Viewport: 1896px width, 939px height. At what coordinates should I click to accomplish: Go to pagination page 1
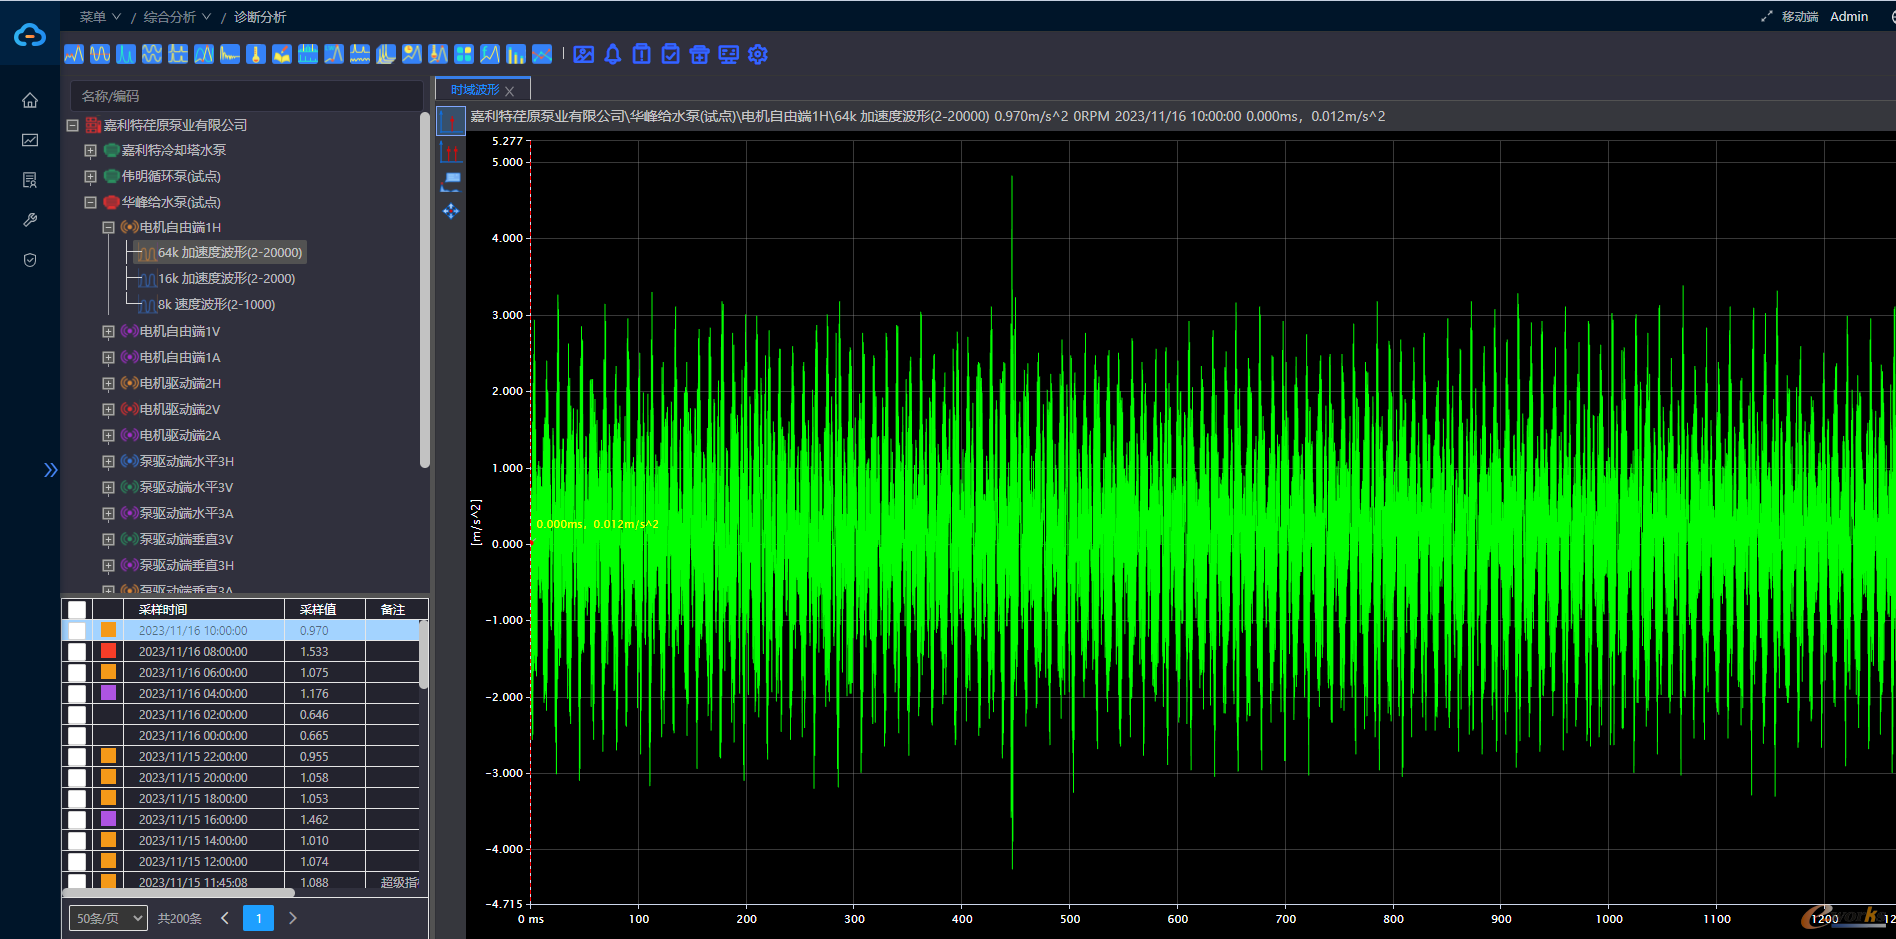pos(258,918)
